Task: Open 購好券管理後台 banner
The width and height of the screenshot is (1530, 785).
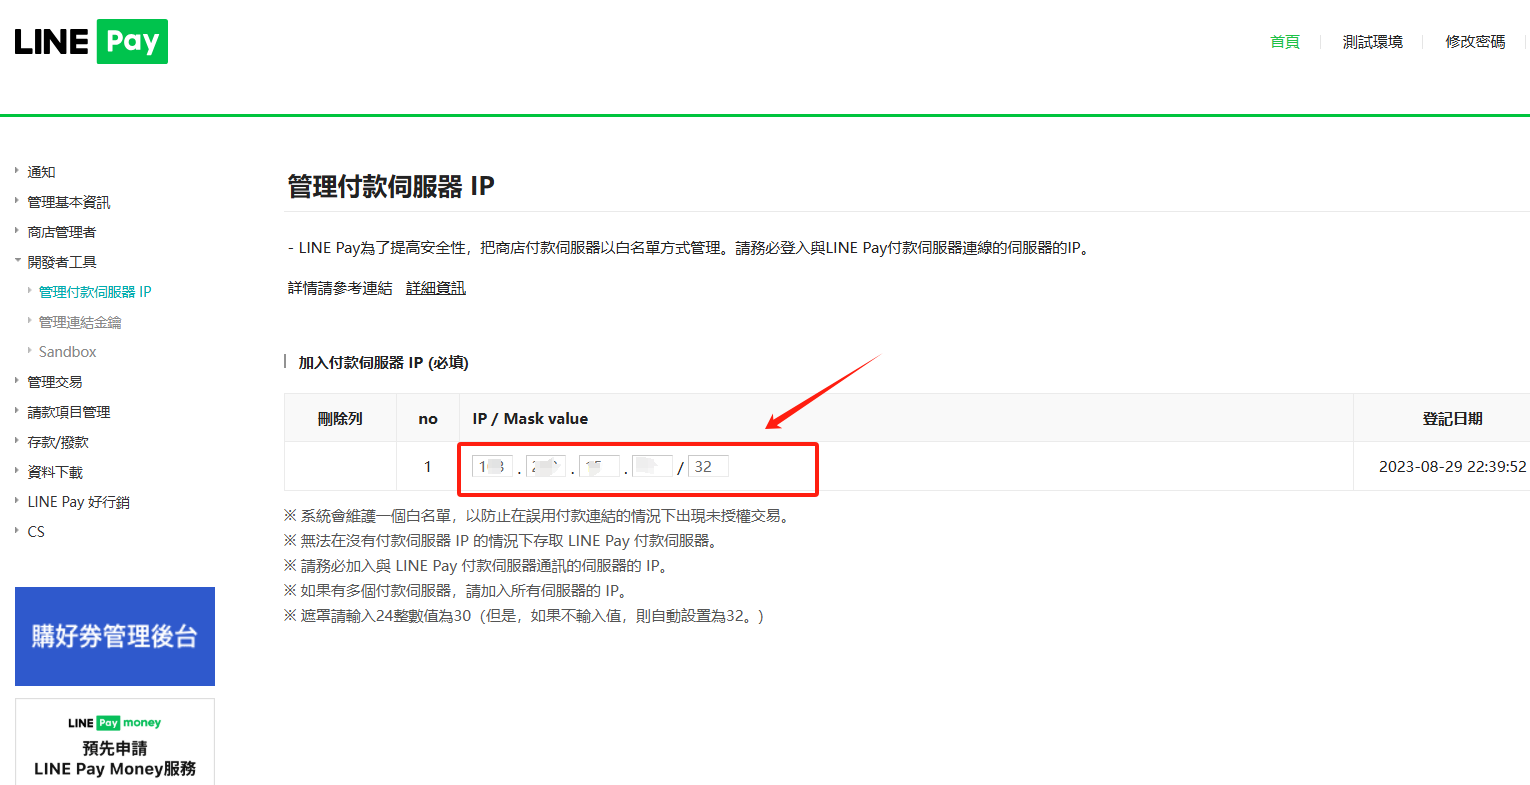Action: click(115, 636)
